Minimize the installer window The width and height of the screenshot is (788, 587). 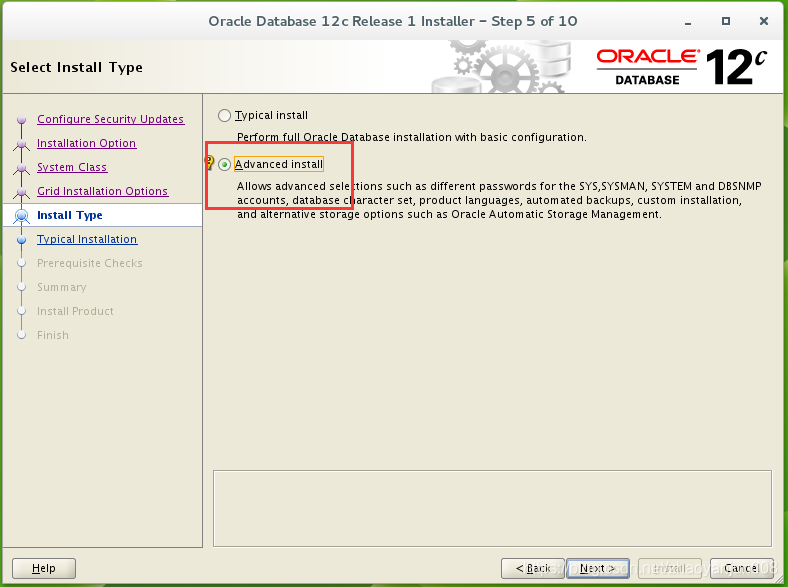click(x=688, y=22)
